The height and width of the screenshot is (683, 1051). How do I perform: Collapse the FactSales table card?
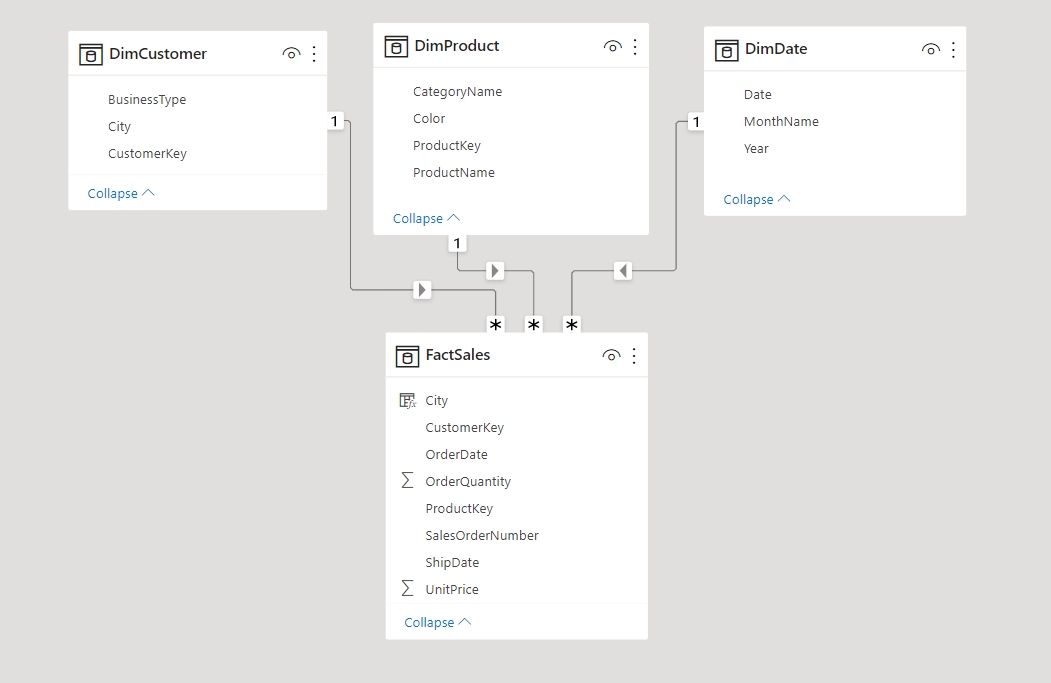pos(438,622)
